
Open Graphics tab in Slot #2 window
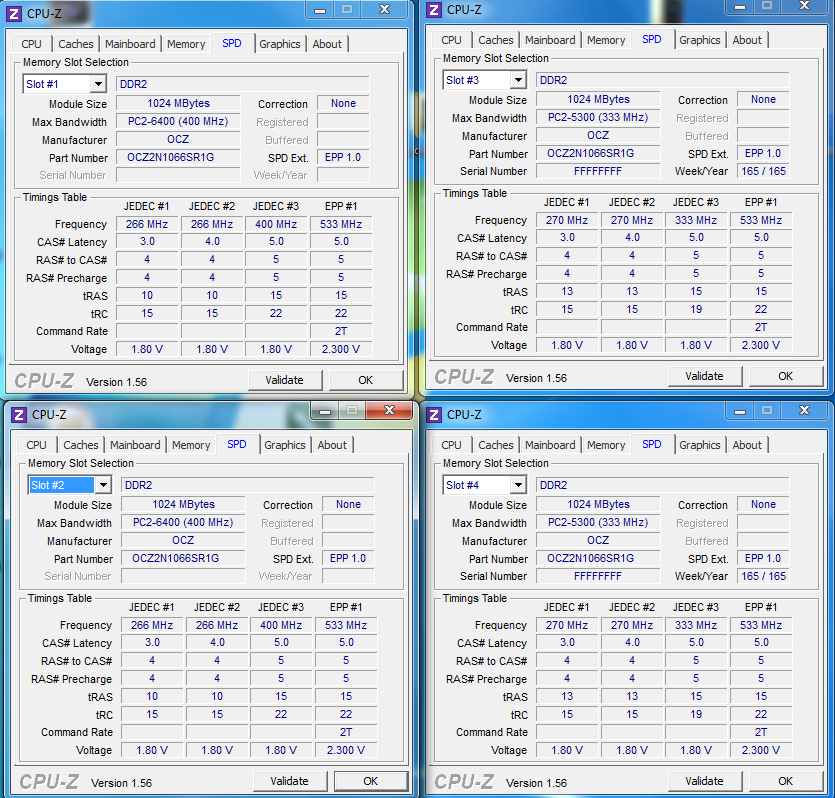pyautogui.click(x=285, y=445)
